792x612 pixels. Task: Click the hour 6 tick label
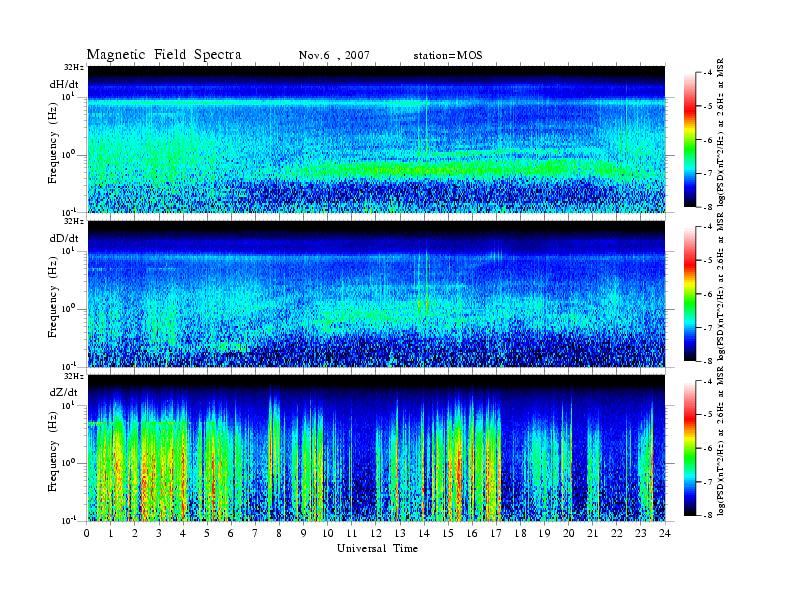coord(231,534)
